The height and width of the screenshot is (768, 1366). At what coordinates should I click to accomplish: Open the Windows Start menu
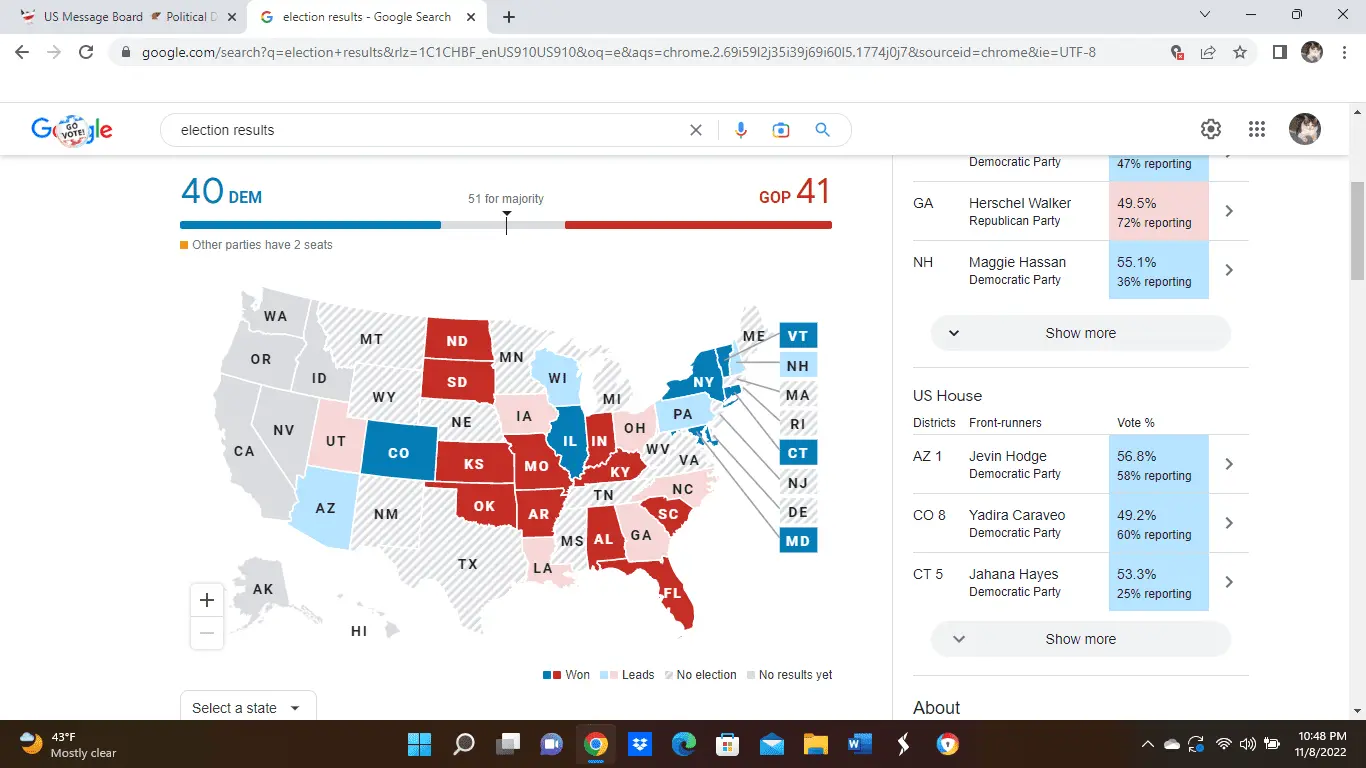point(419,744)
